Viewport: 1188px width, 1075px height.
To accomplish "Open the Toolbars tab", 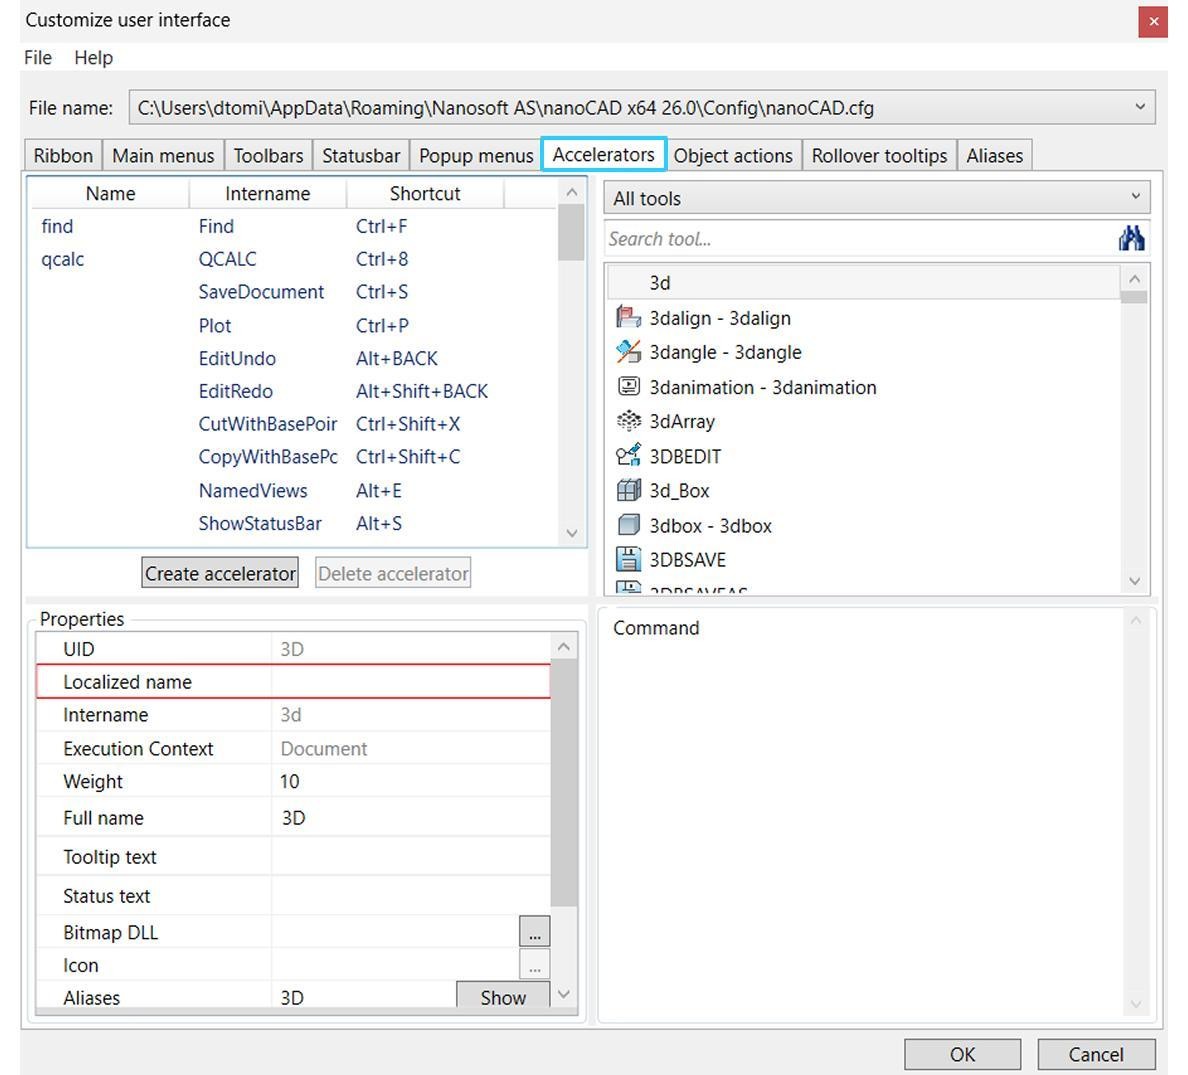I will click(268, 155).
